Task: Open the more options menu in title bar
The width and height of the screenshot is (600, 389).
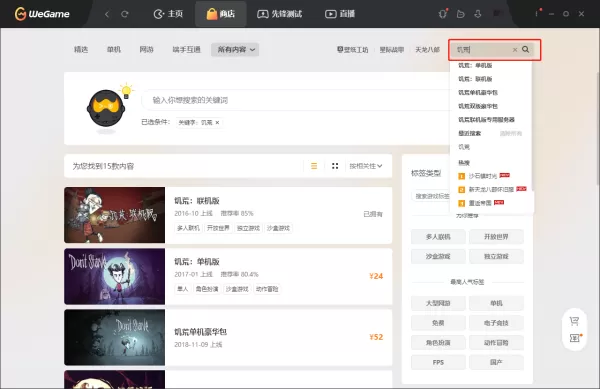Action: pos(537,14)
